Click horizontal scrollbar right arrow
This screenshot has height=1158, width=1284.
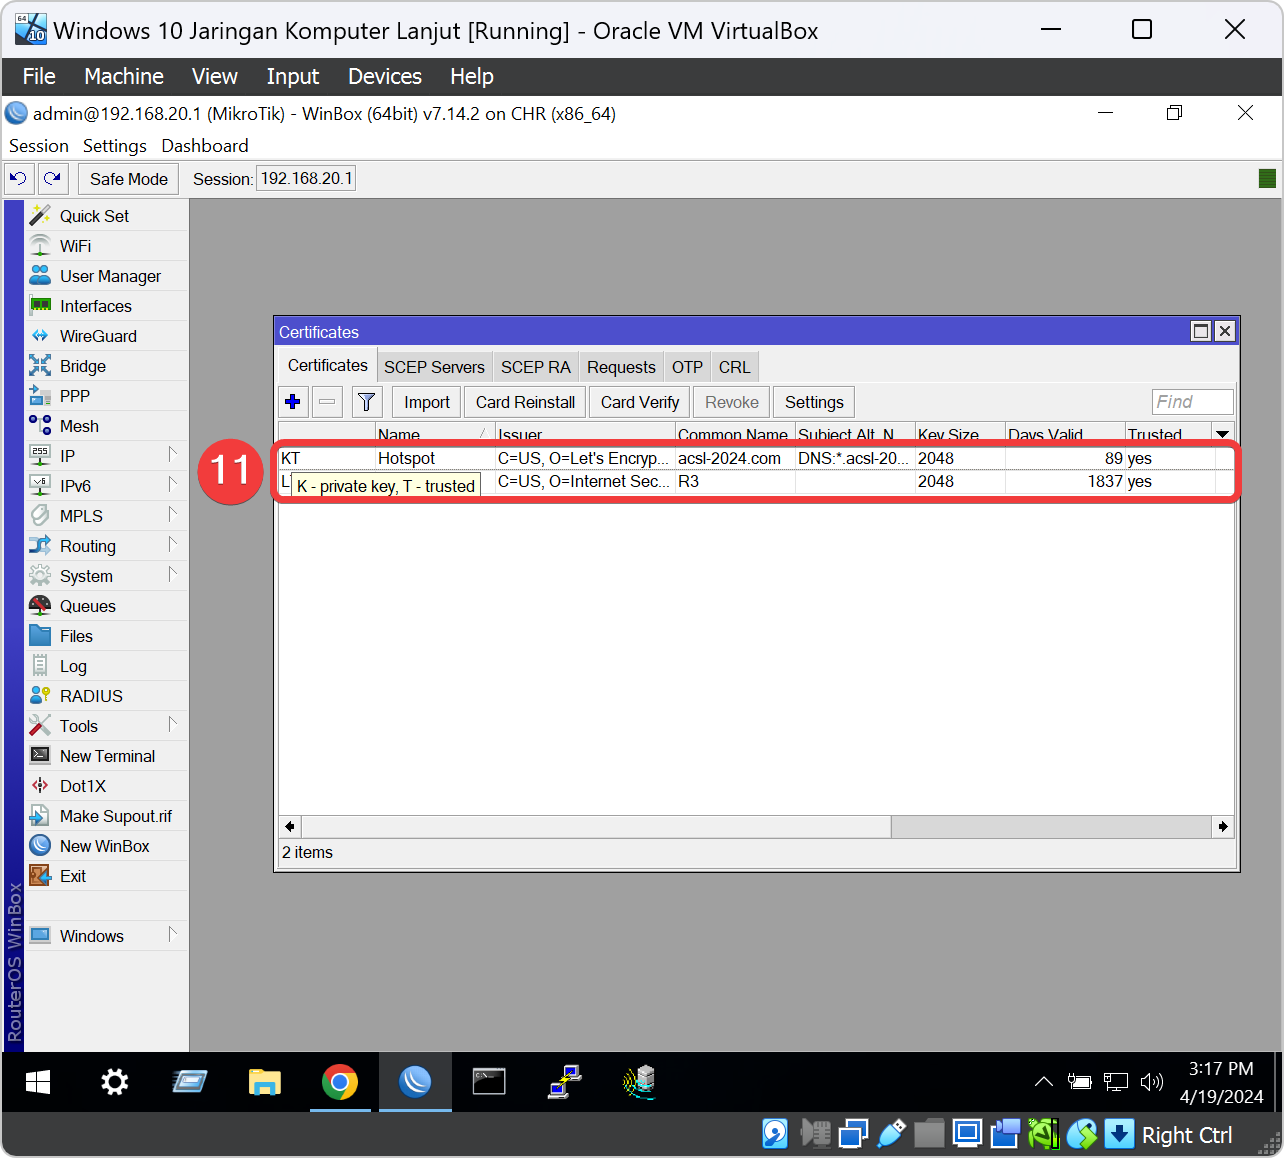(x=1223, y=826)
